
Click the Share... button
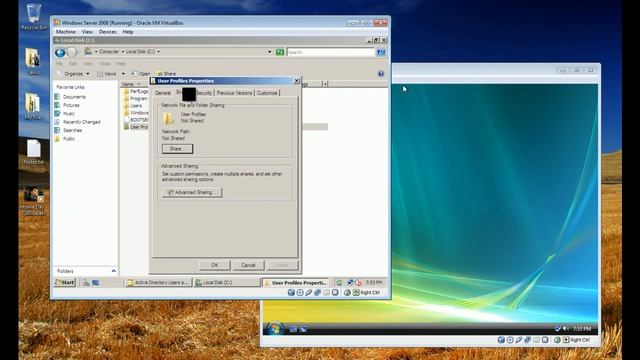tap(178, 149)
